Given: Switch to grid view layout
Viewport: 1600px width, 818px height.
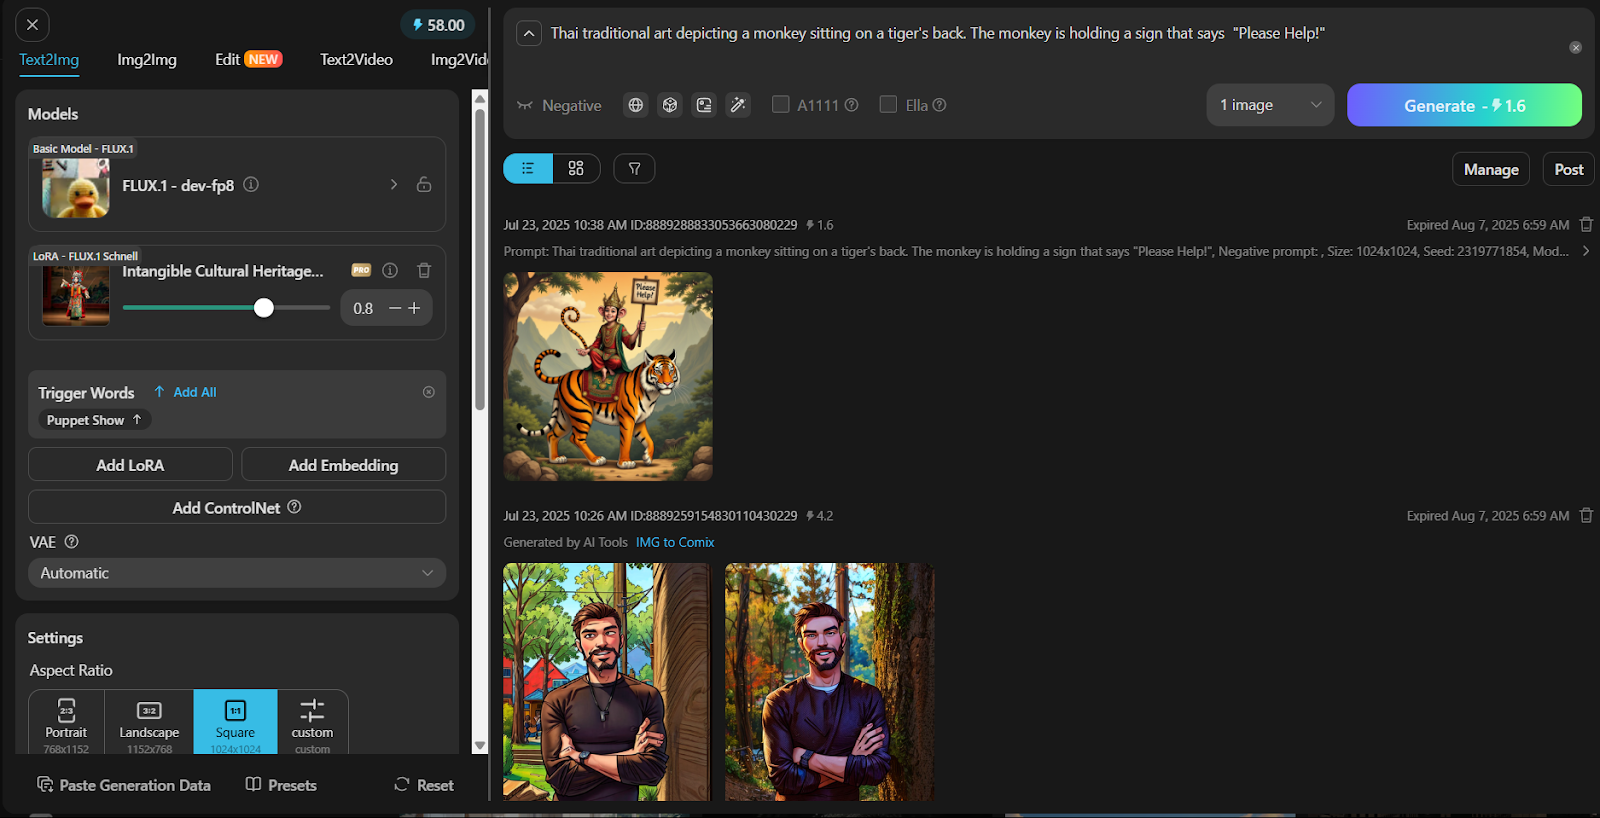Looking at the screenshot, I should [x=576, y=169].
